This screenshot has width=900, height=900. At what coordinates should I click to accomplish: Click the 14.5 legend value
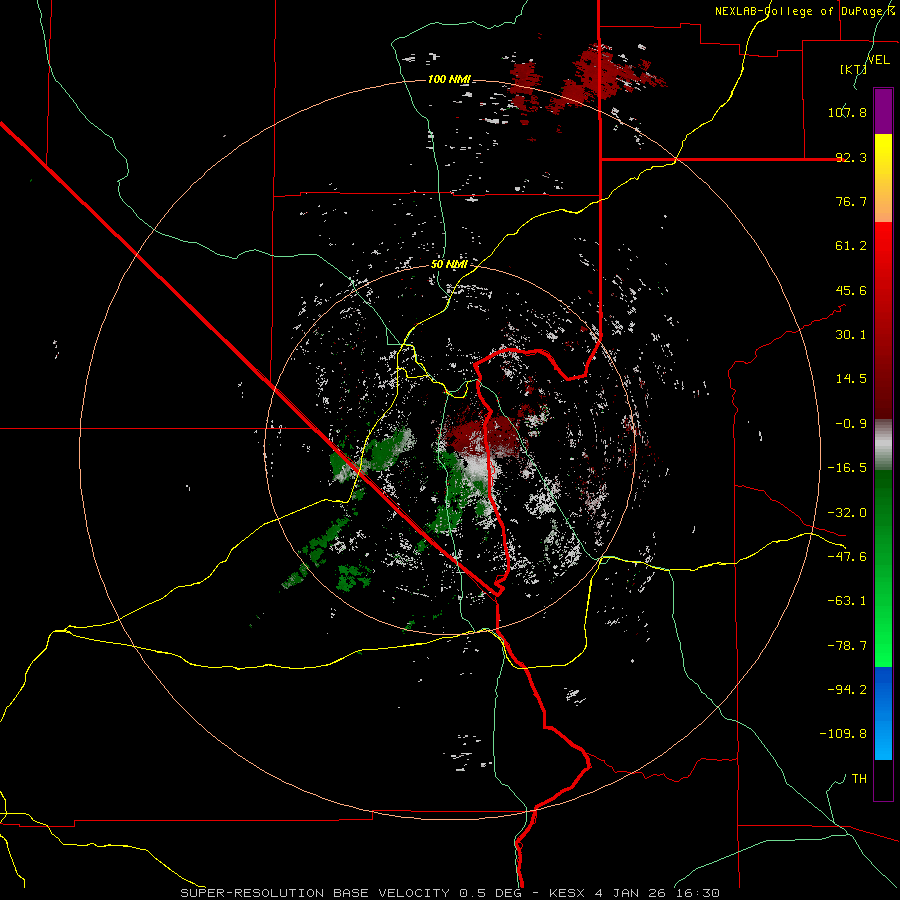(x=851, y=379)
